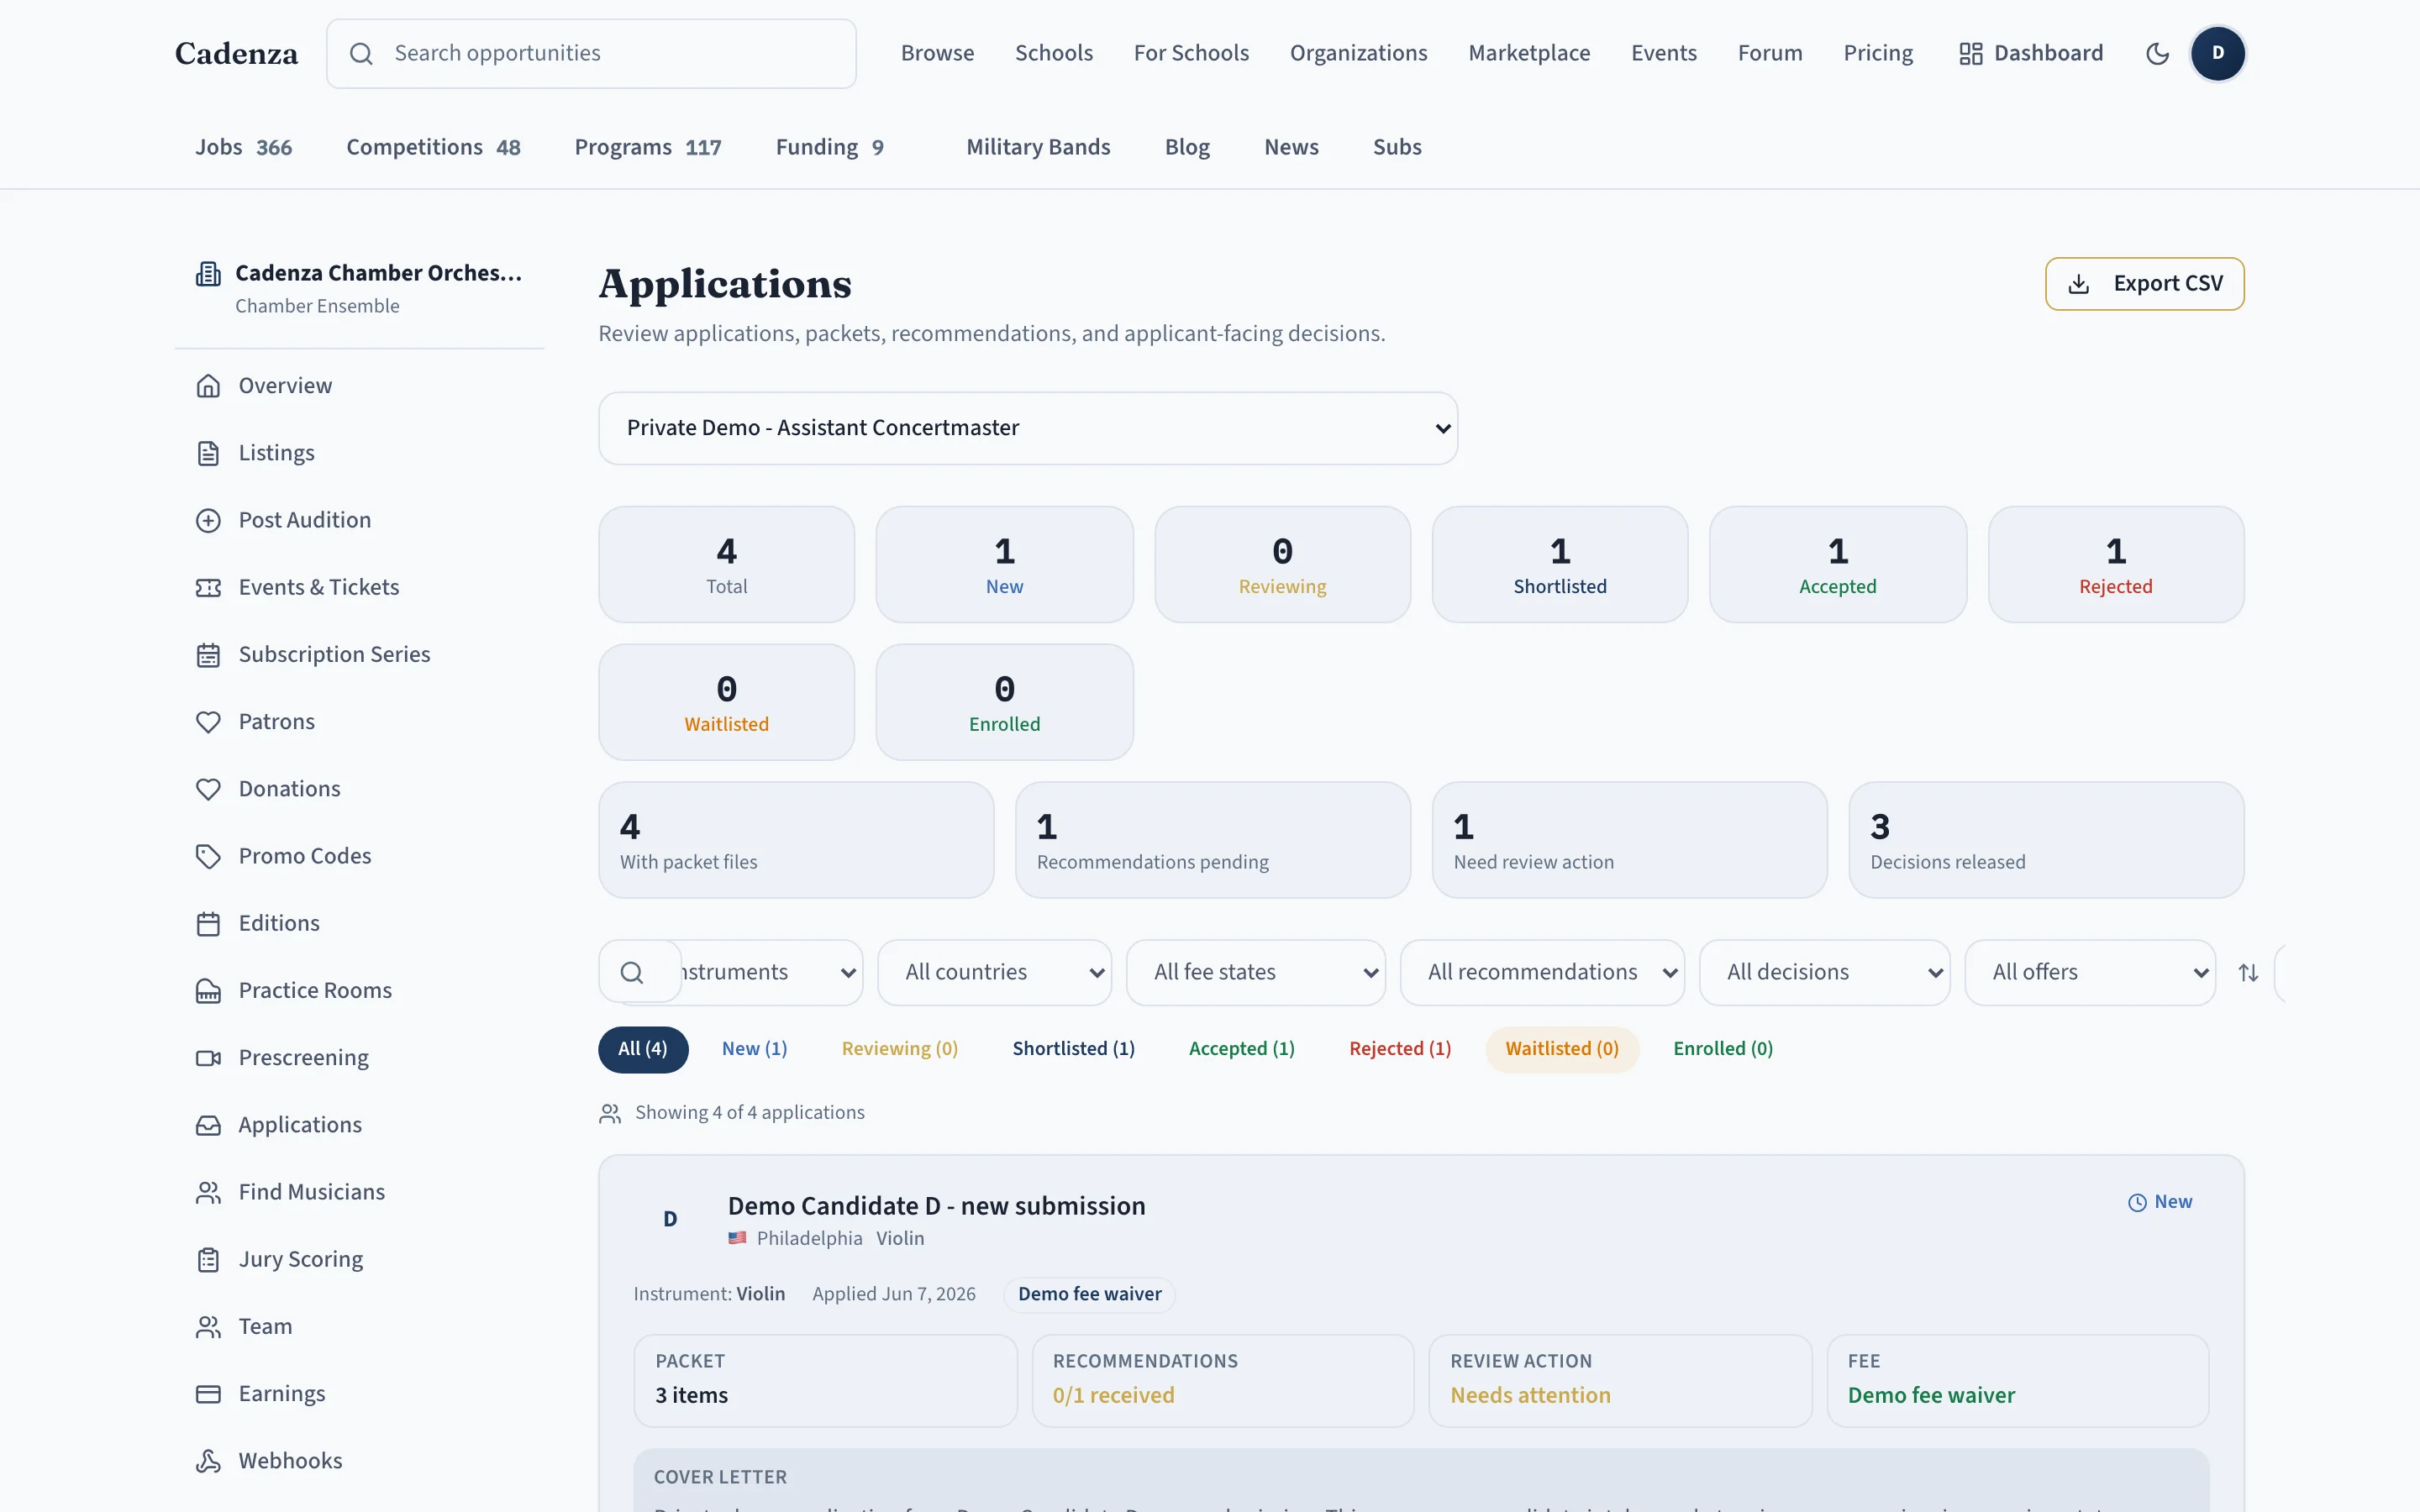The image size is (2420, 1512).
Task: Click the search magnifier in the top bar
Action: pyautogui.click(x=361, y=53)
